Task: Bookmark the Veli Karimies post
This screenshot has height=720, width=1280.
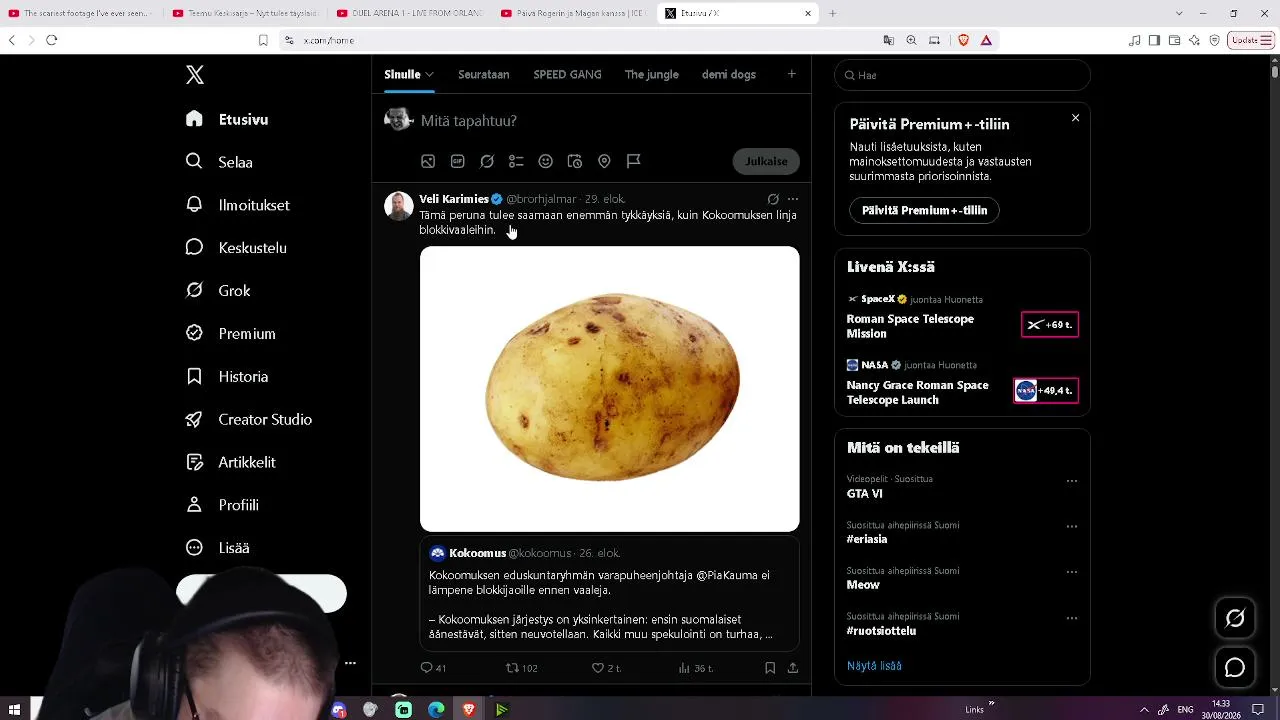Action: [x=770, y=668]
